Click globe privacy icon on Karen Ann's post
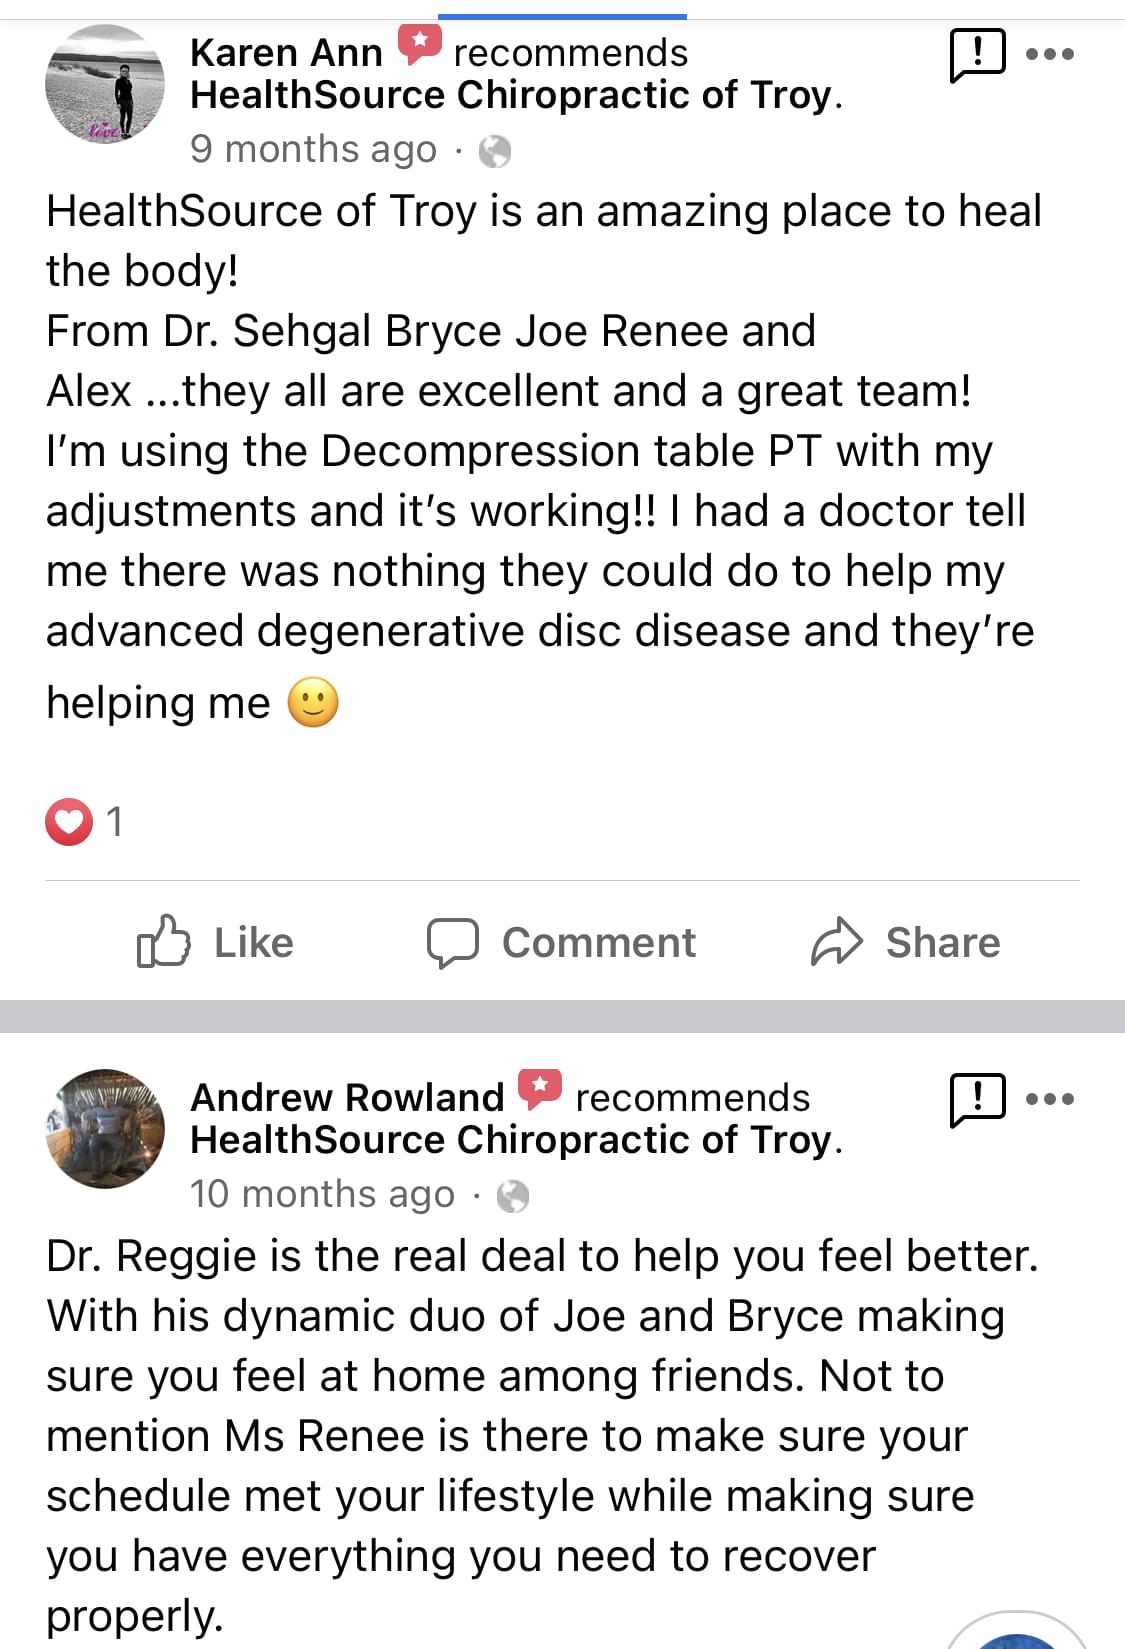This screenshot has width=1125, height=1649. click(495, 151)
